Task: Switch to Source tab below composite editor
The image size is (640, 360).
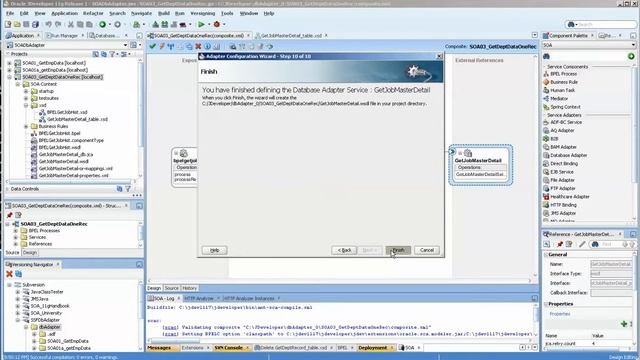Action: pos(171,288)
